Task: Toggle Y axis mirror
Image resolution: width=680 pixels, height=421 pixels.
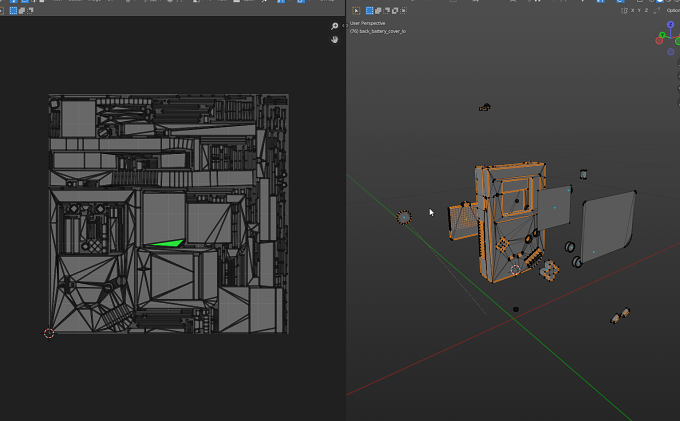Action: (x=639, y=10)
